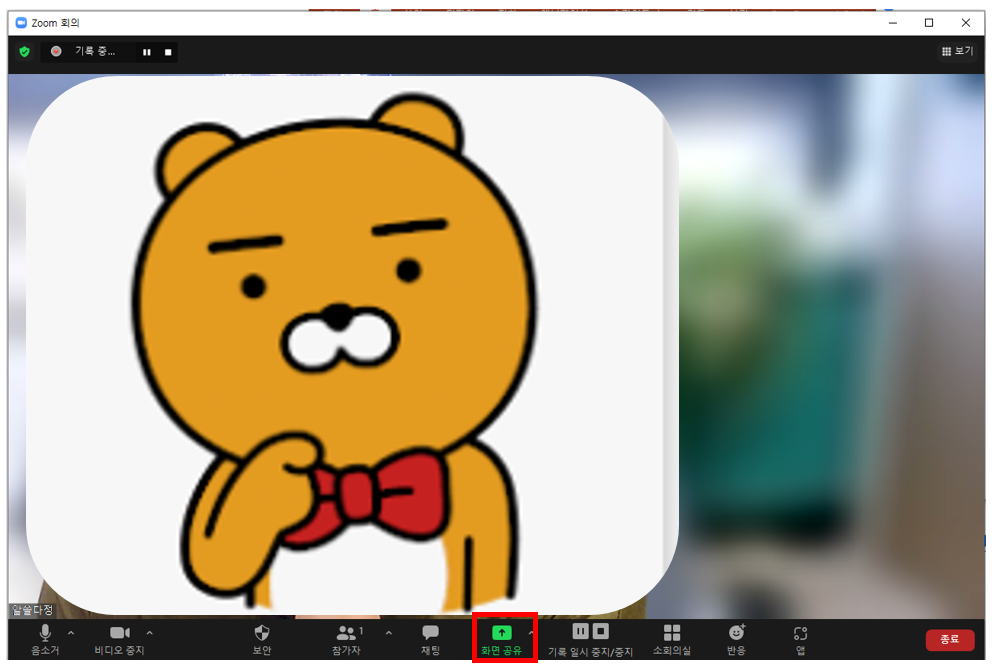The width and height of the screenshot is (996, 672).
Task: Click the green encryption shield icon
Action: pos(25,51)
